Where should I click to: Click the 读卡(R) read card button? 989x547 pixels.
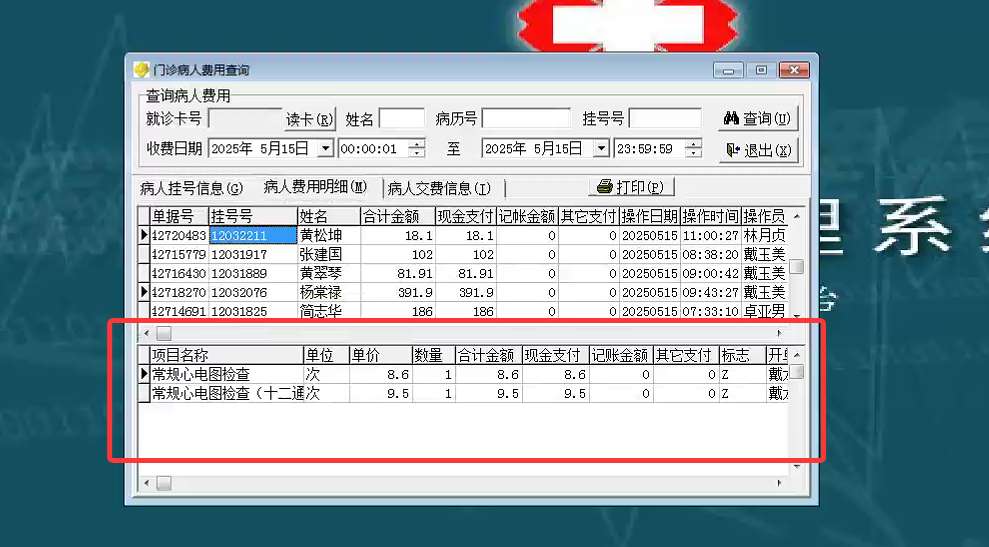(309, 119)
